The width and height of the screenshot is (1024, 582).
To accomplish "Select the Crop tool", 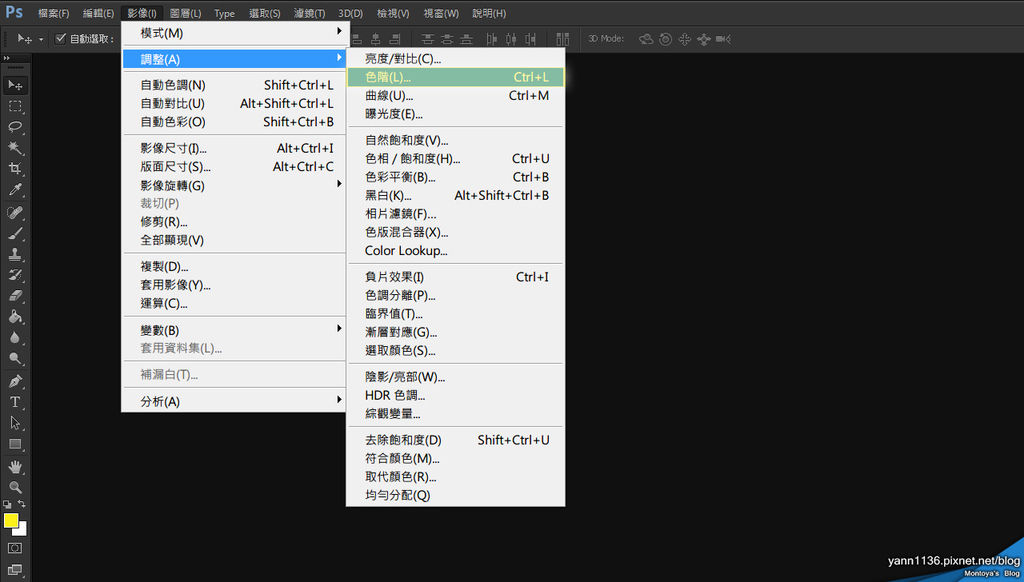I will [14, 169].
